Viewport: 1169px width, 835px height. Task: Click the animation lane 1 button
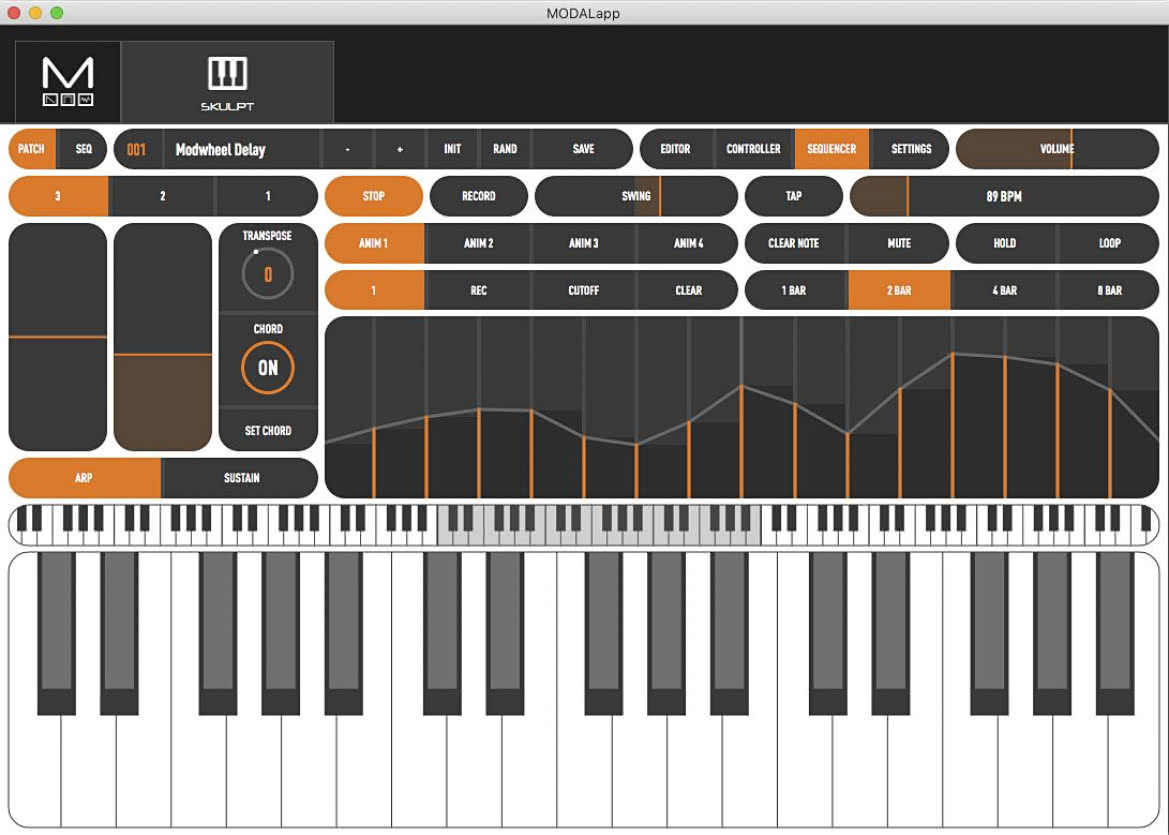(x=374, y=290)
